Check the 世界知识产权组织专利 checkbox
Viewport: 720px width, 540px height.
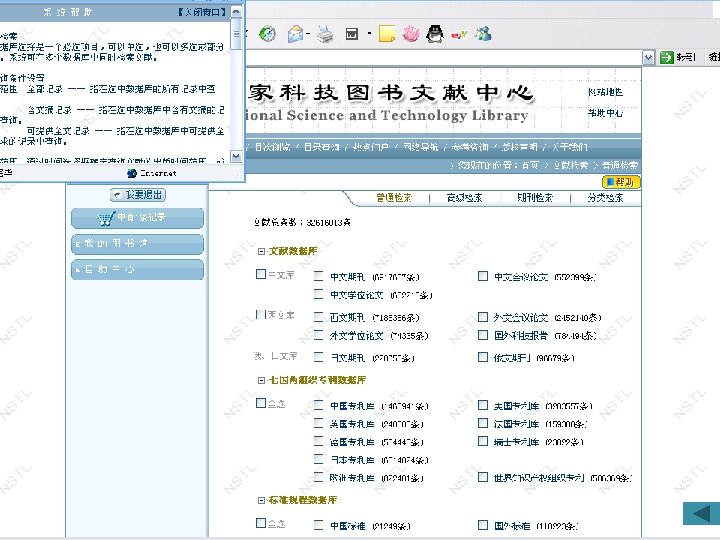click(483, 477)
